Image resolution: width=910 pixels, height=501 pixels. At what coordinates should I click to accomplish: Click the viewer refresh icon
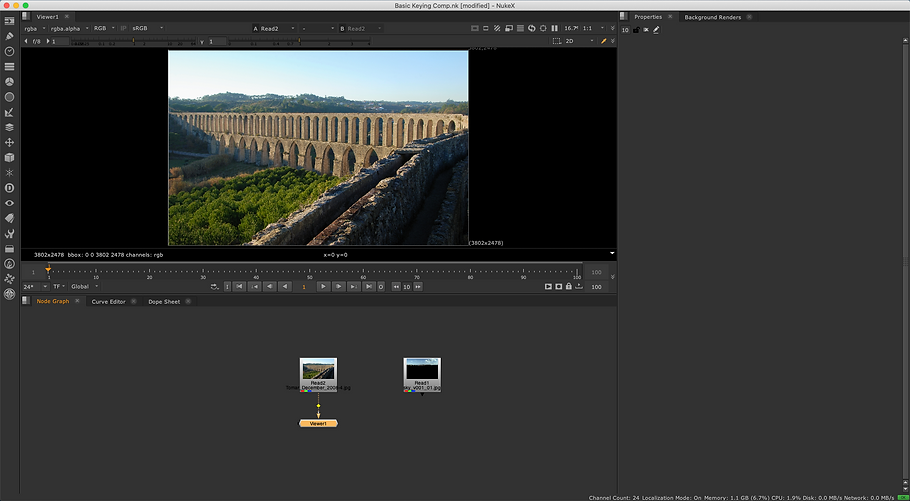coord(532,28)
